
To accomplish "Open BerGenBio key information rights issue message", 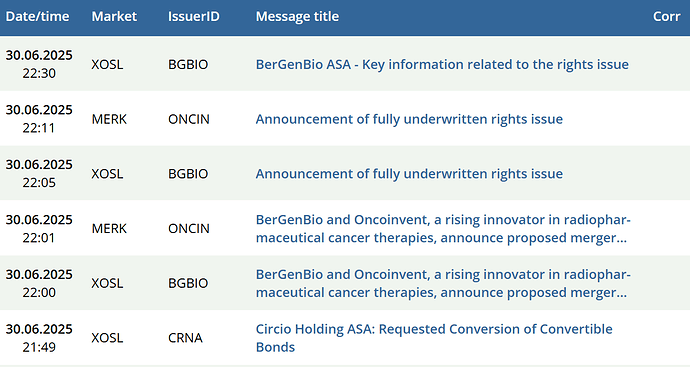I will tap(442, 64).
